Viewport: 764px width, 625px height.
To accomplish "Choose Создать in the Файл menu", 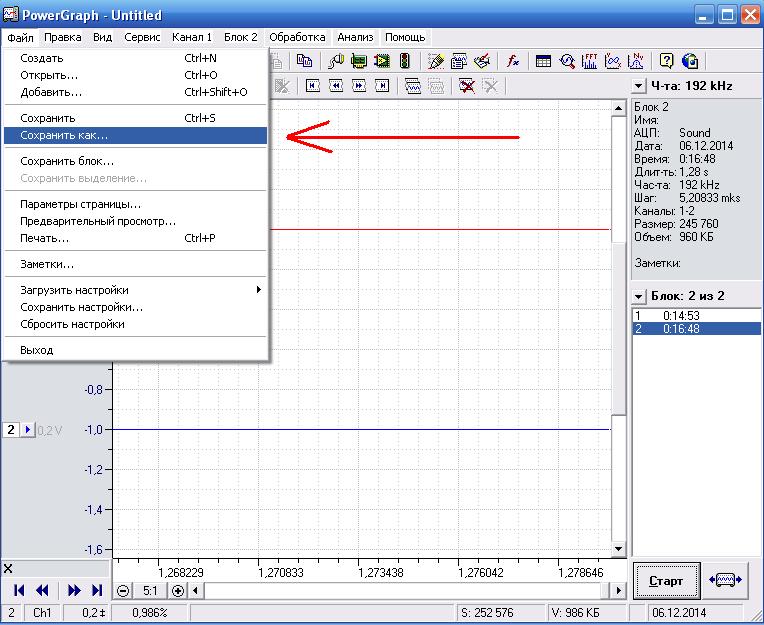I will pos(135,58).
